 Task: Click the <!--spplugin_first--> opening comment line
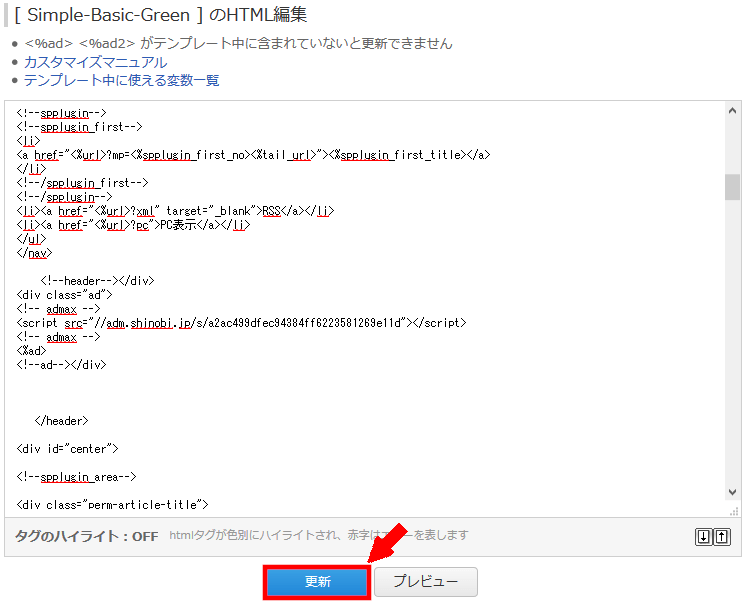pyautogui.click(x=79, y=127)
